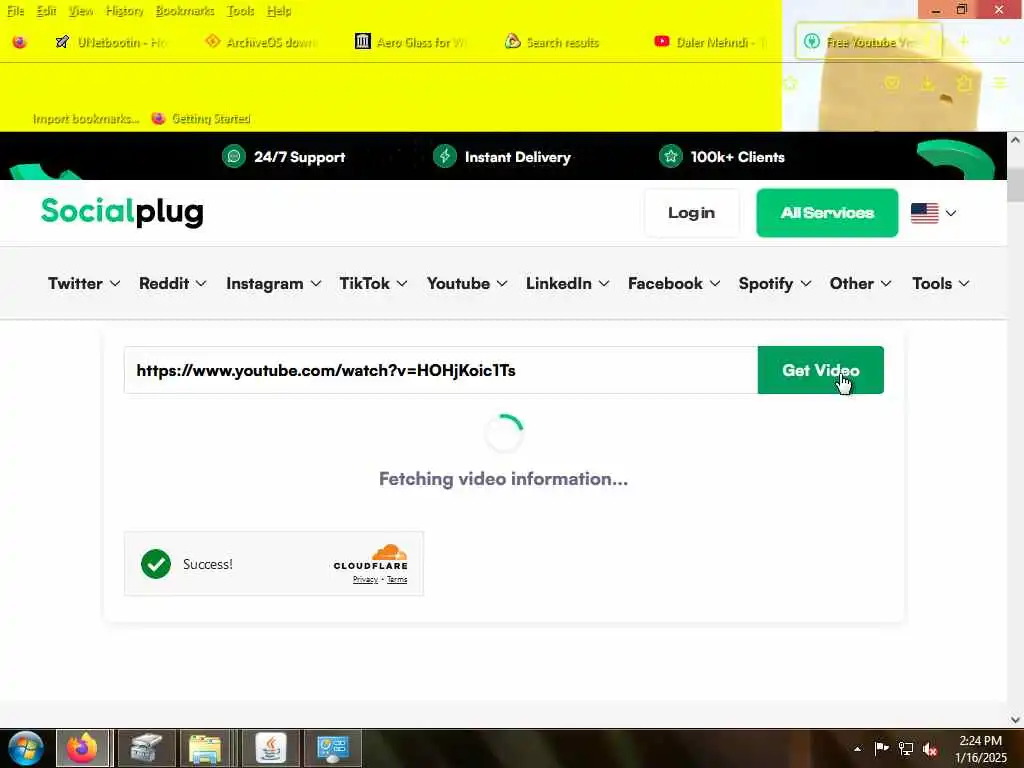Expand the Other services dropdown
Screen dimensions: 1024x768
860,283
